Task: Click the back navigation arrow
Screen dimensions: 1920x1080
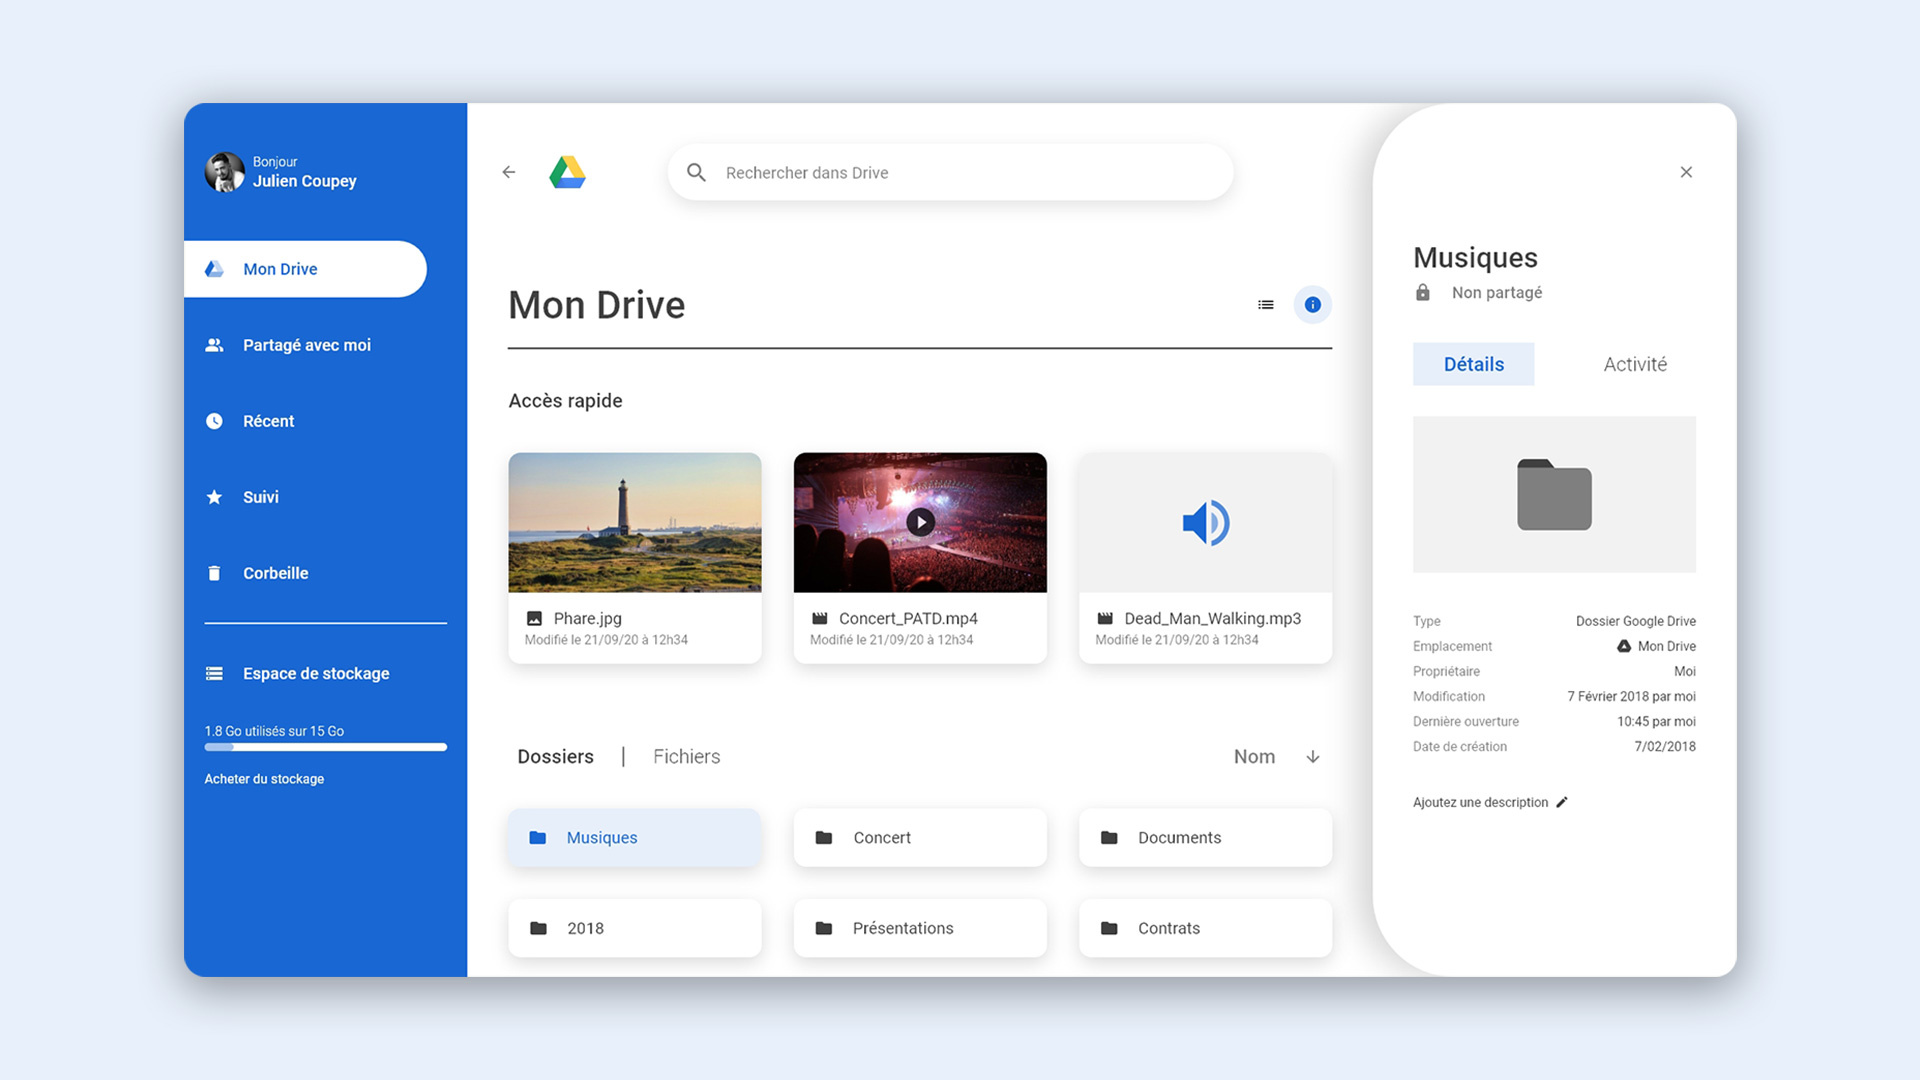Action: tap(508, 171)
